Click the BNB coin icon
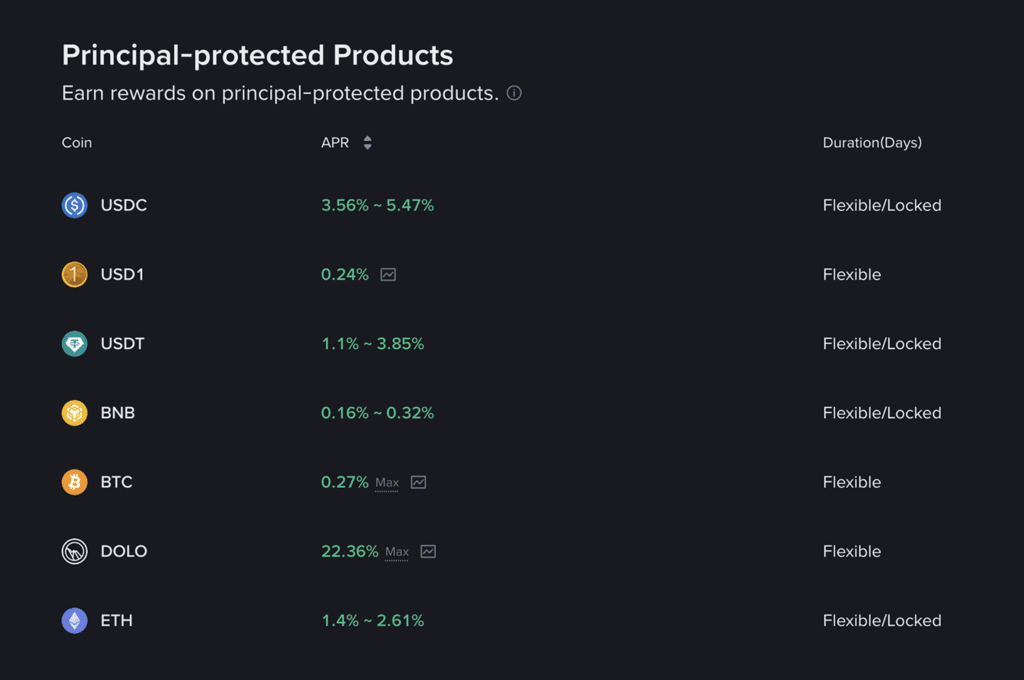 click(x=74, y=412)
